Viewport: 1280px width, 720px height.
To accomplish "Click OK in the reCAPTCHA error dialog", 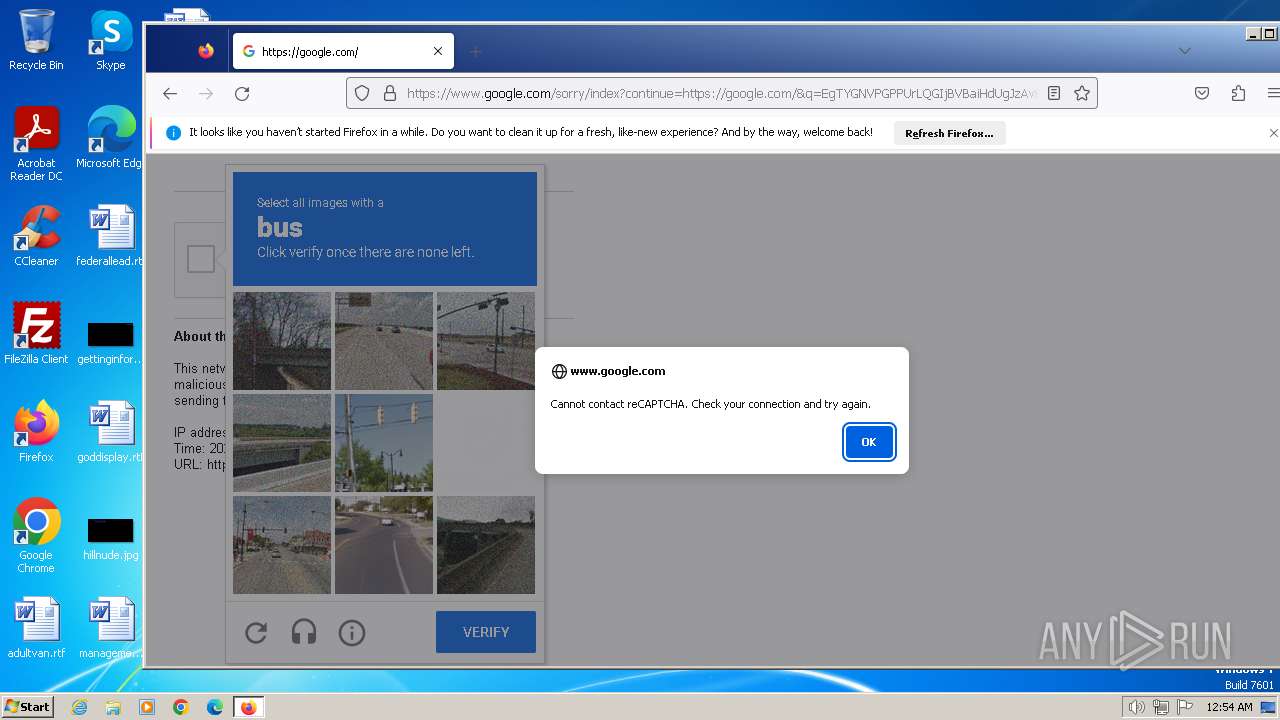I will 869,442.
